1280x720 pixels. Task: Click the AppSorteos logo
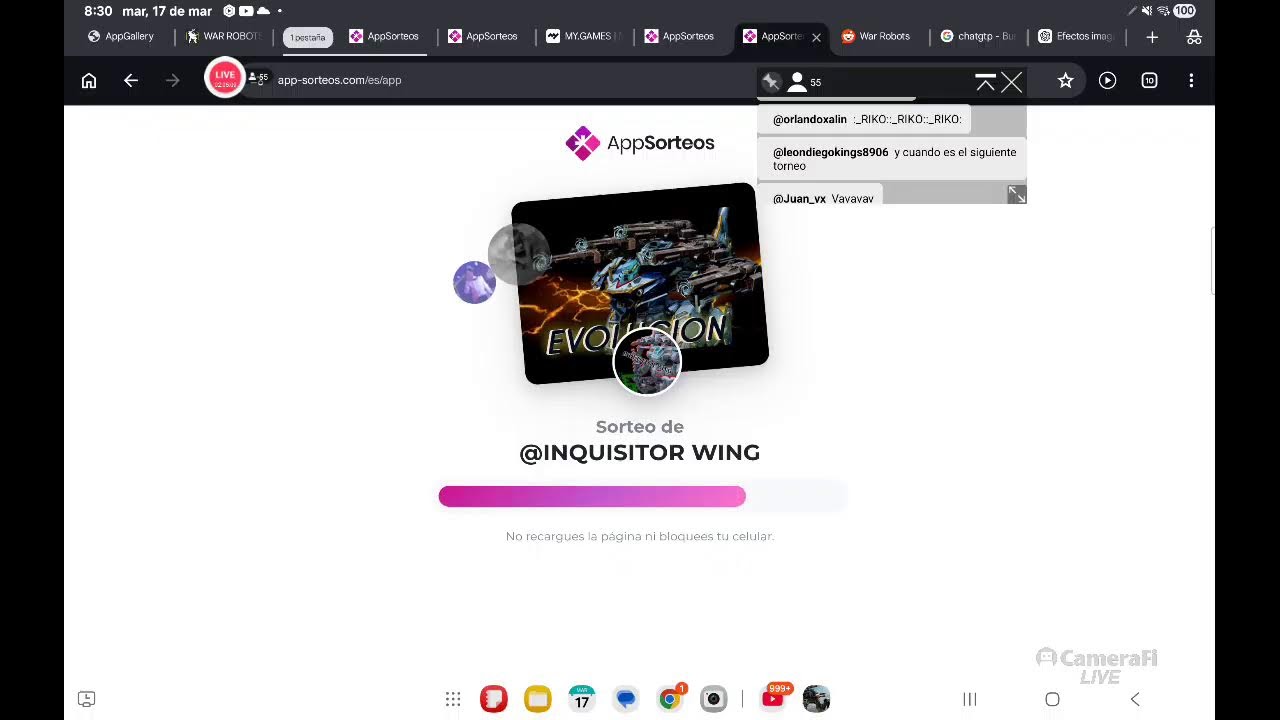click(640, 143)
